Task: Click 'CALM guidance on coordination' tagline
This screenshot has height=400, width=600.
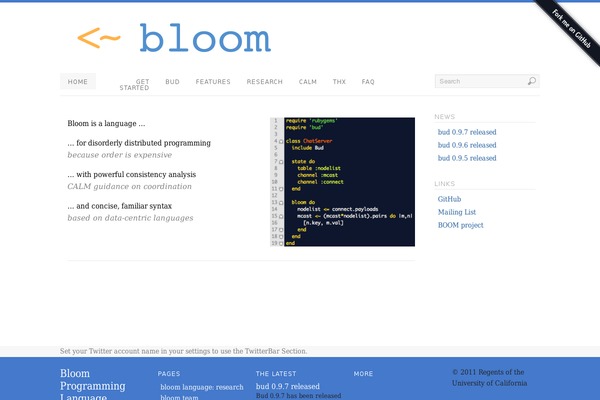Action: pos(130,186)
